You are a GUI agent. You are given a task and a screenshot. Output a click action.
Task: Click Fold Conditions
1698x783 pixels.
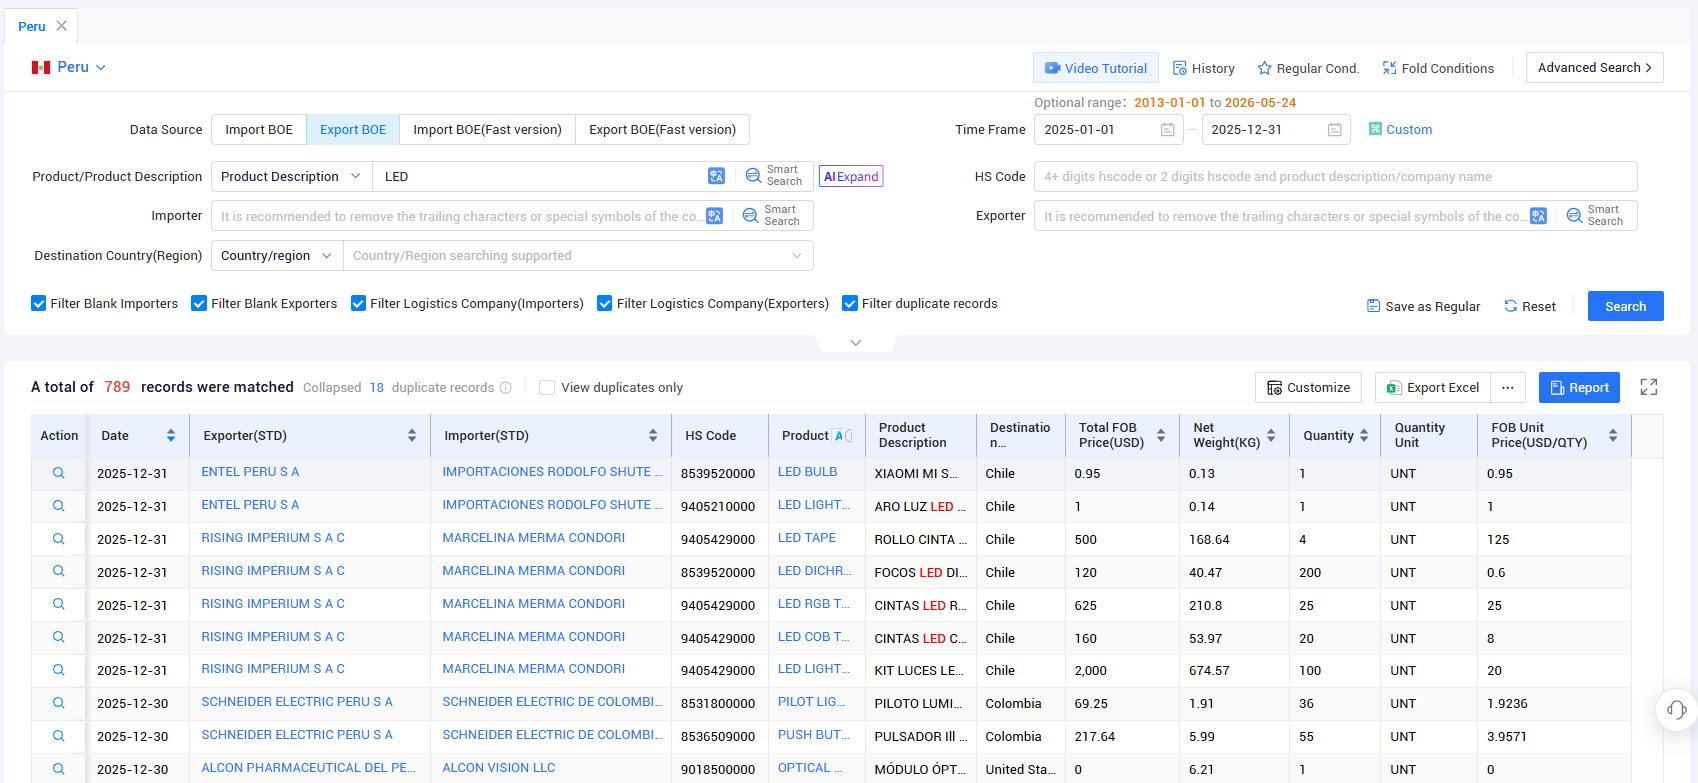click(x=1438, y=68)
